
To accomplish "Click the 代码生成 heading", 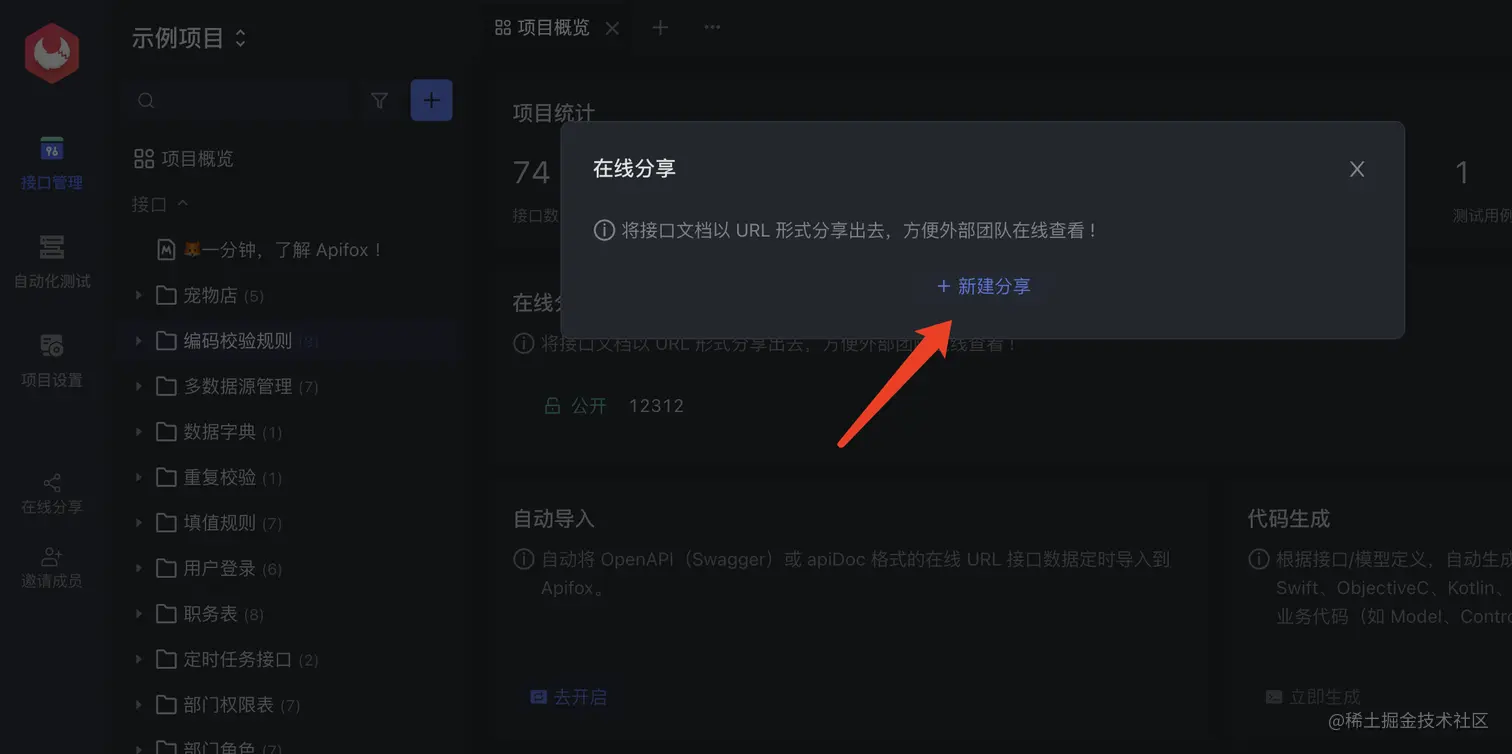I will point(1289,519).
